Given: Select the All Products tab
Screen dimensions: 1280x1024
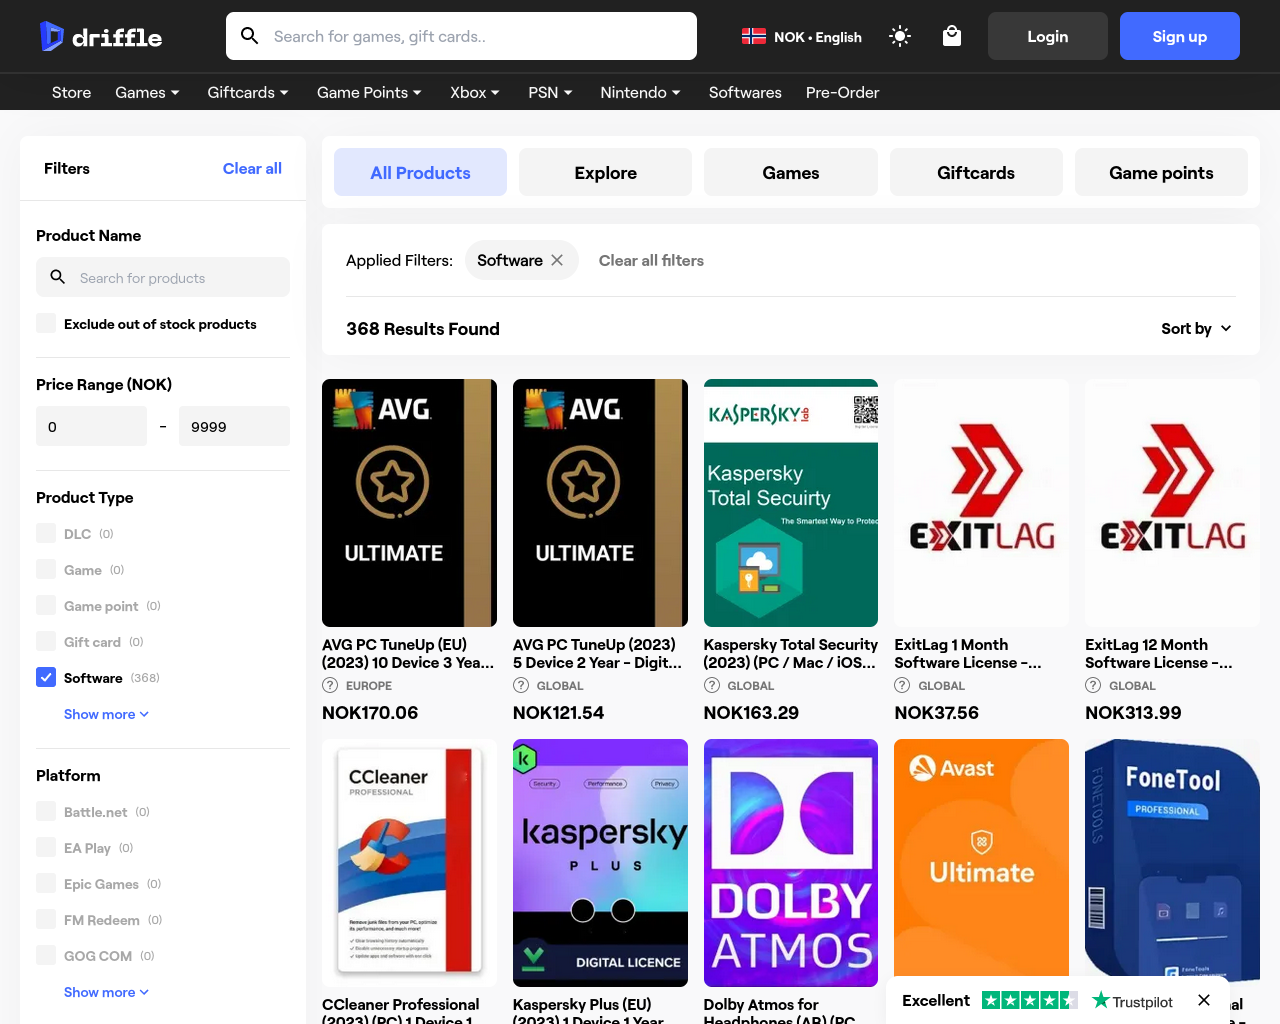Looking at the screenshot, I should point(420,172).
